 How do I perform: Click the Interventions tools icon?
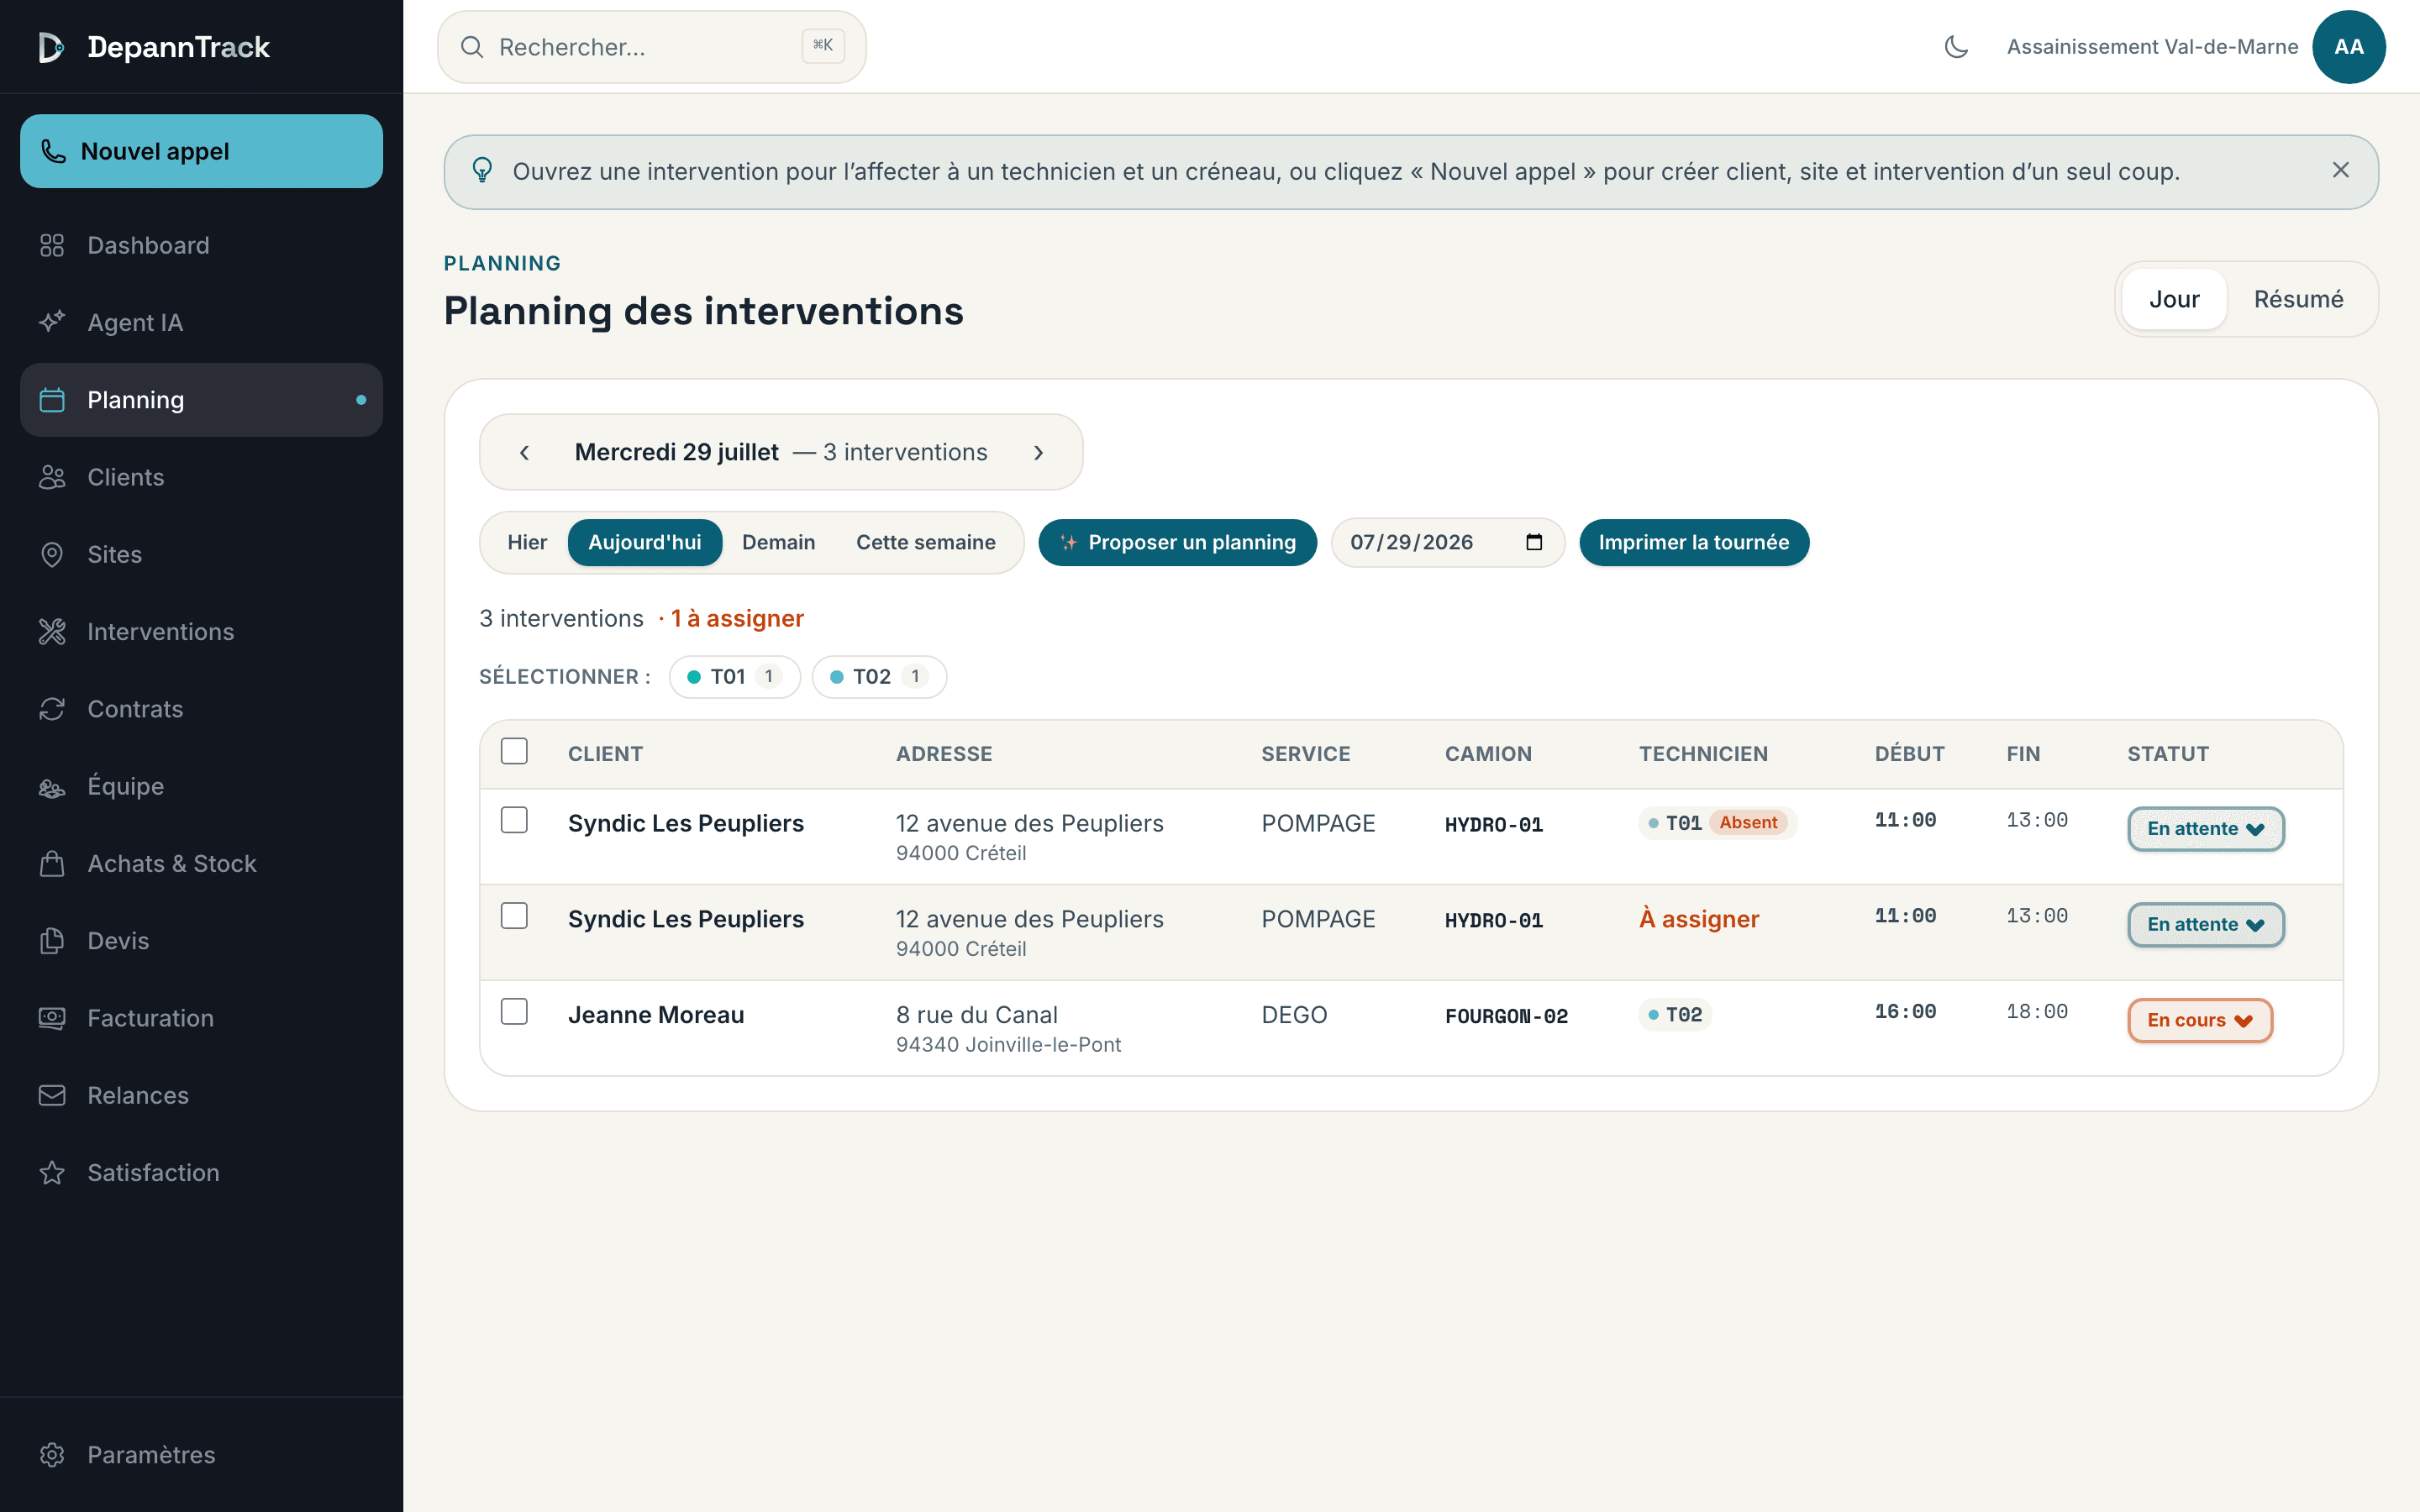pyautogui.click(x=52, y=632)
